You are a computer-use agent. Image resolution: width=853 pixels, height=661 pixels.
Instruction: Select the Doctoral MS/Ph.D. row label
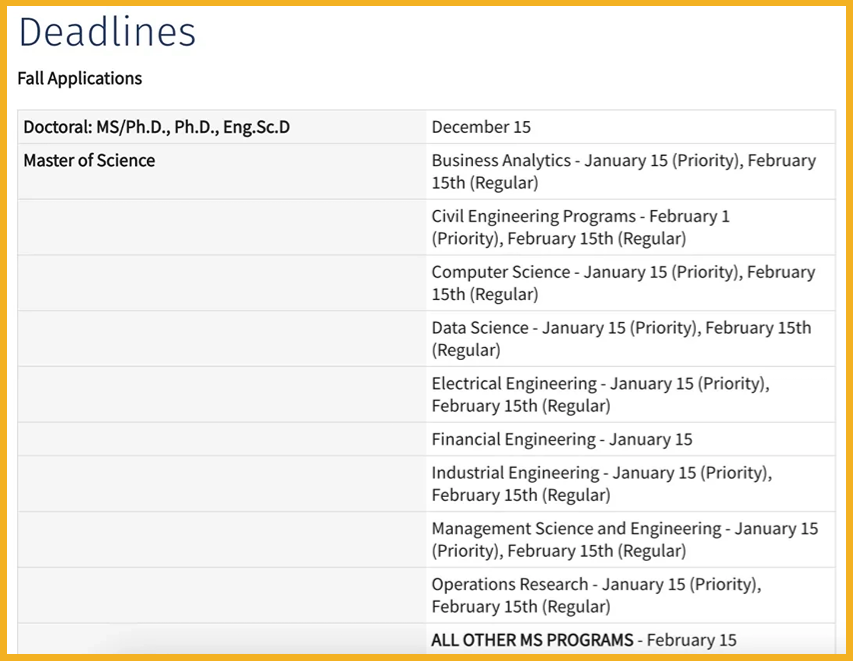tap(157, 127)
